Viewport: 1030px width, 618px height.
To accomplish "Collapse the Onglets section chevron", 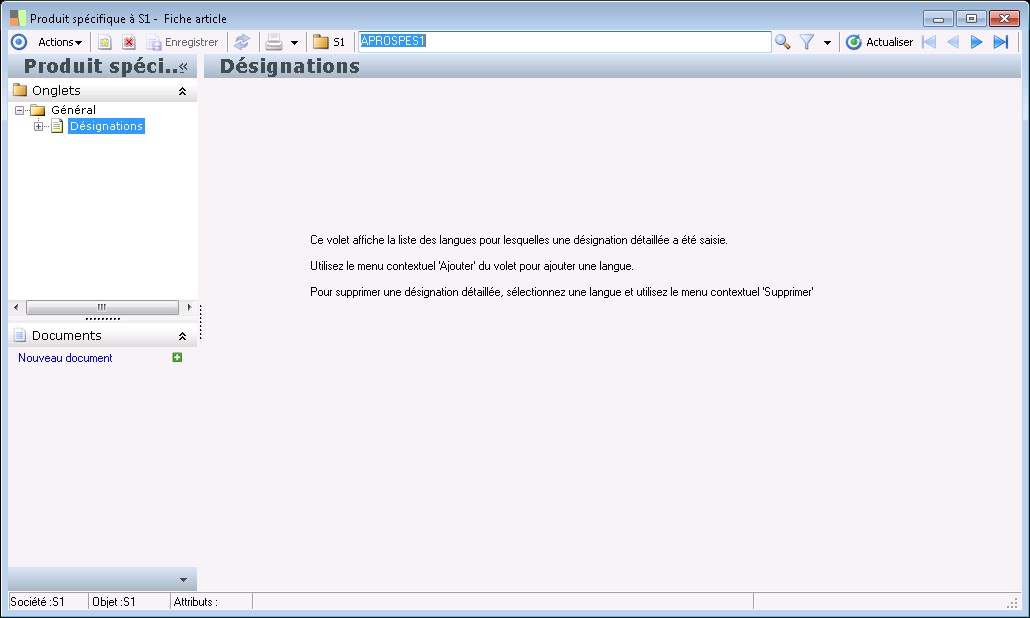I will coord(183,91).
